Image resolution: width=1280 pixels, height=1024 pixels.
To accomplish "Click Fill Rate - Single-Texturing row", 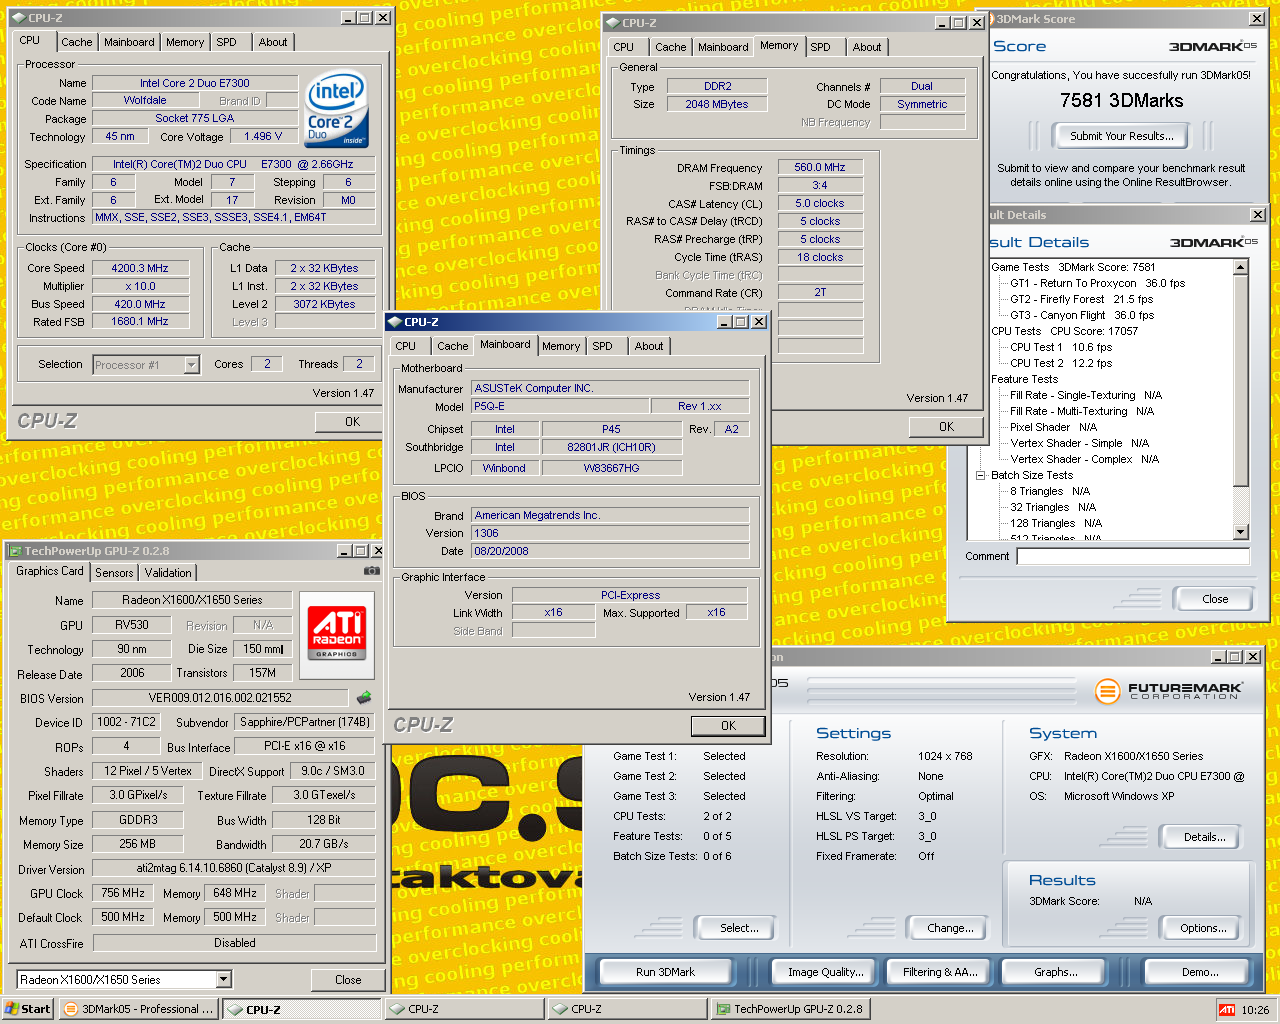I will click(1085, 395).
